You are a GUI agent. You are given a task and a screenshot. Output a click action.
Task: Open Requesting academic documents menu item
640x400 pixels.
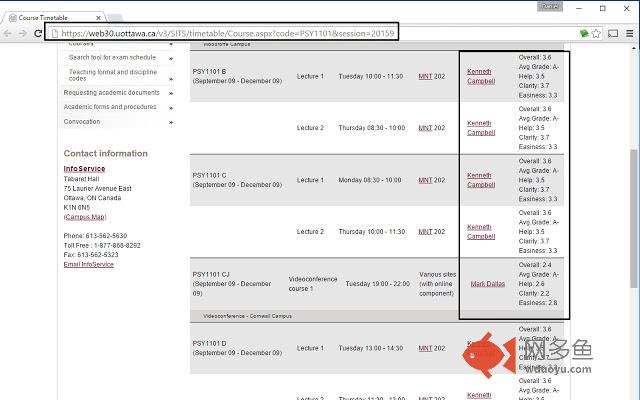tap(111, 93)
